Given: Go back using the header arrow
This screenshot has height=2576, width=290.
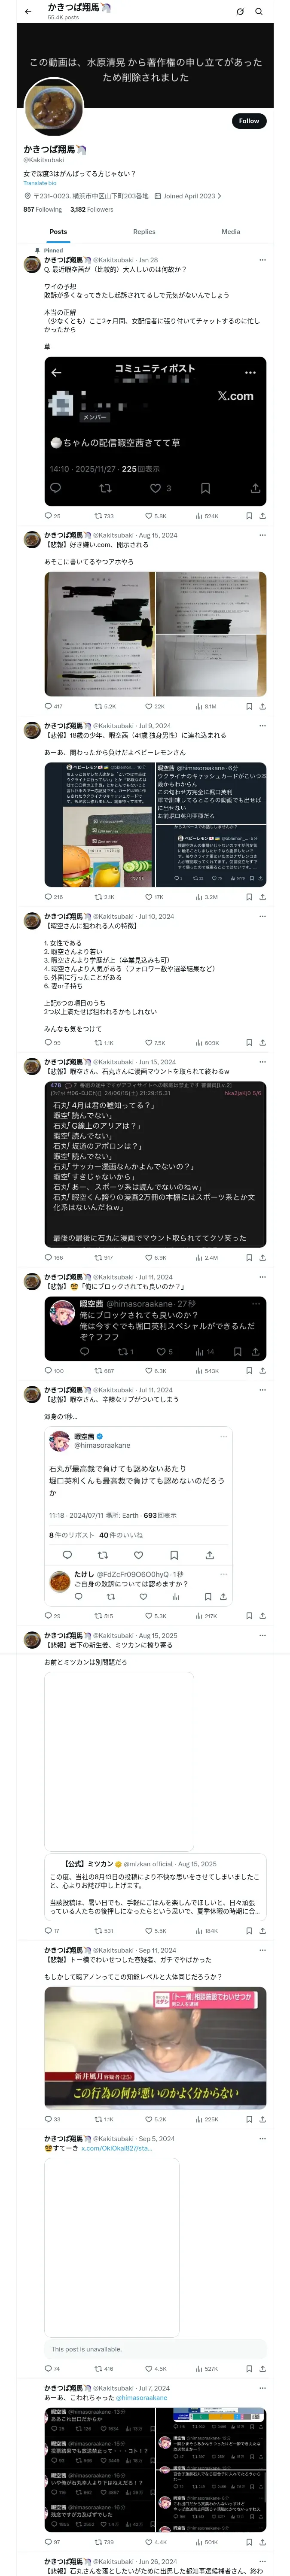Looking at the screenshot, I should point(28,12).
